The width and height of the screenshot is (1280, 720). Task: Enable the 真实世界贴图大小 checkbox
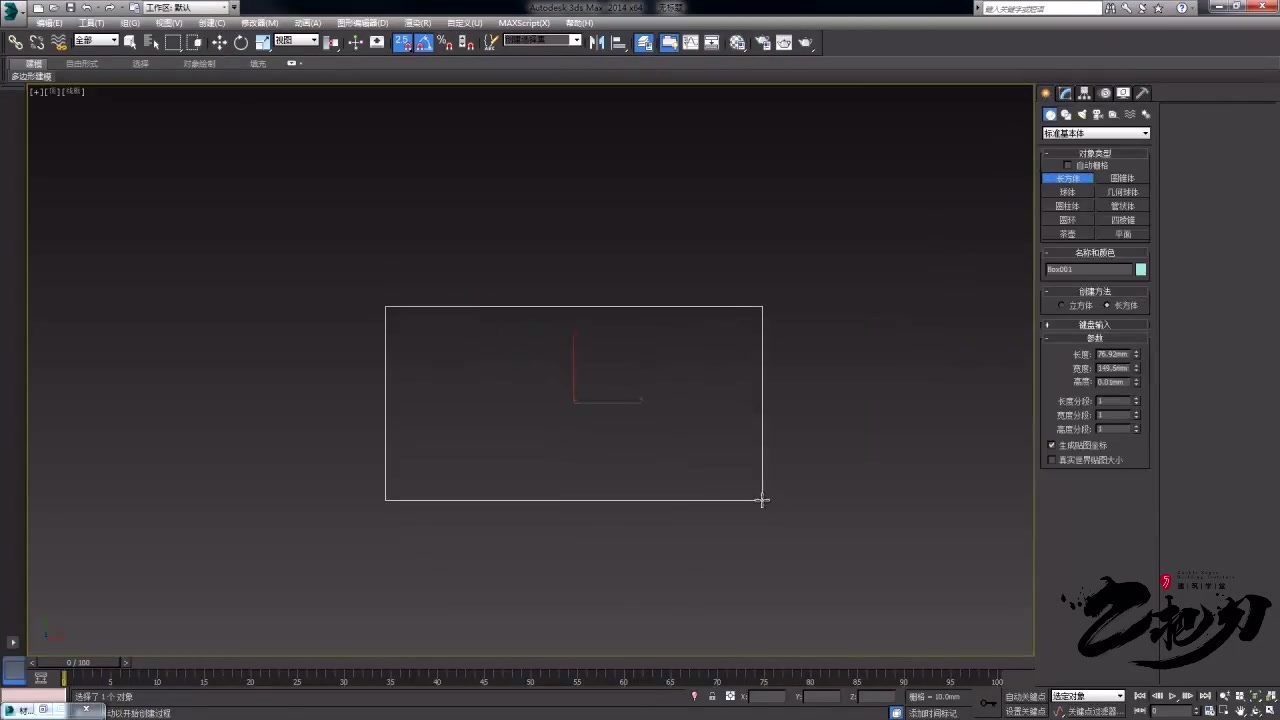1051,460
